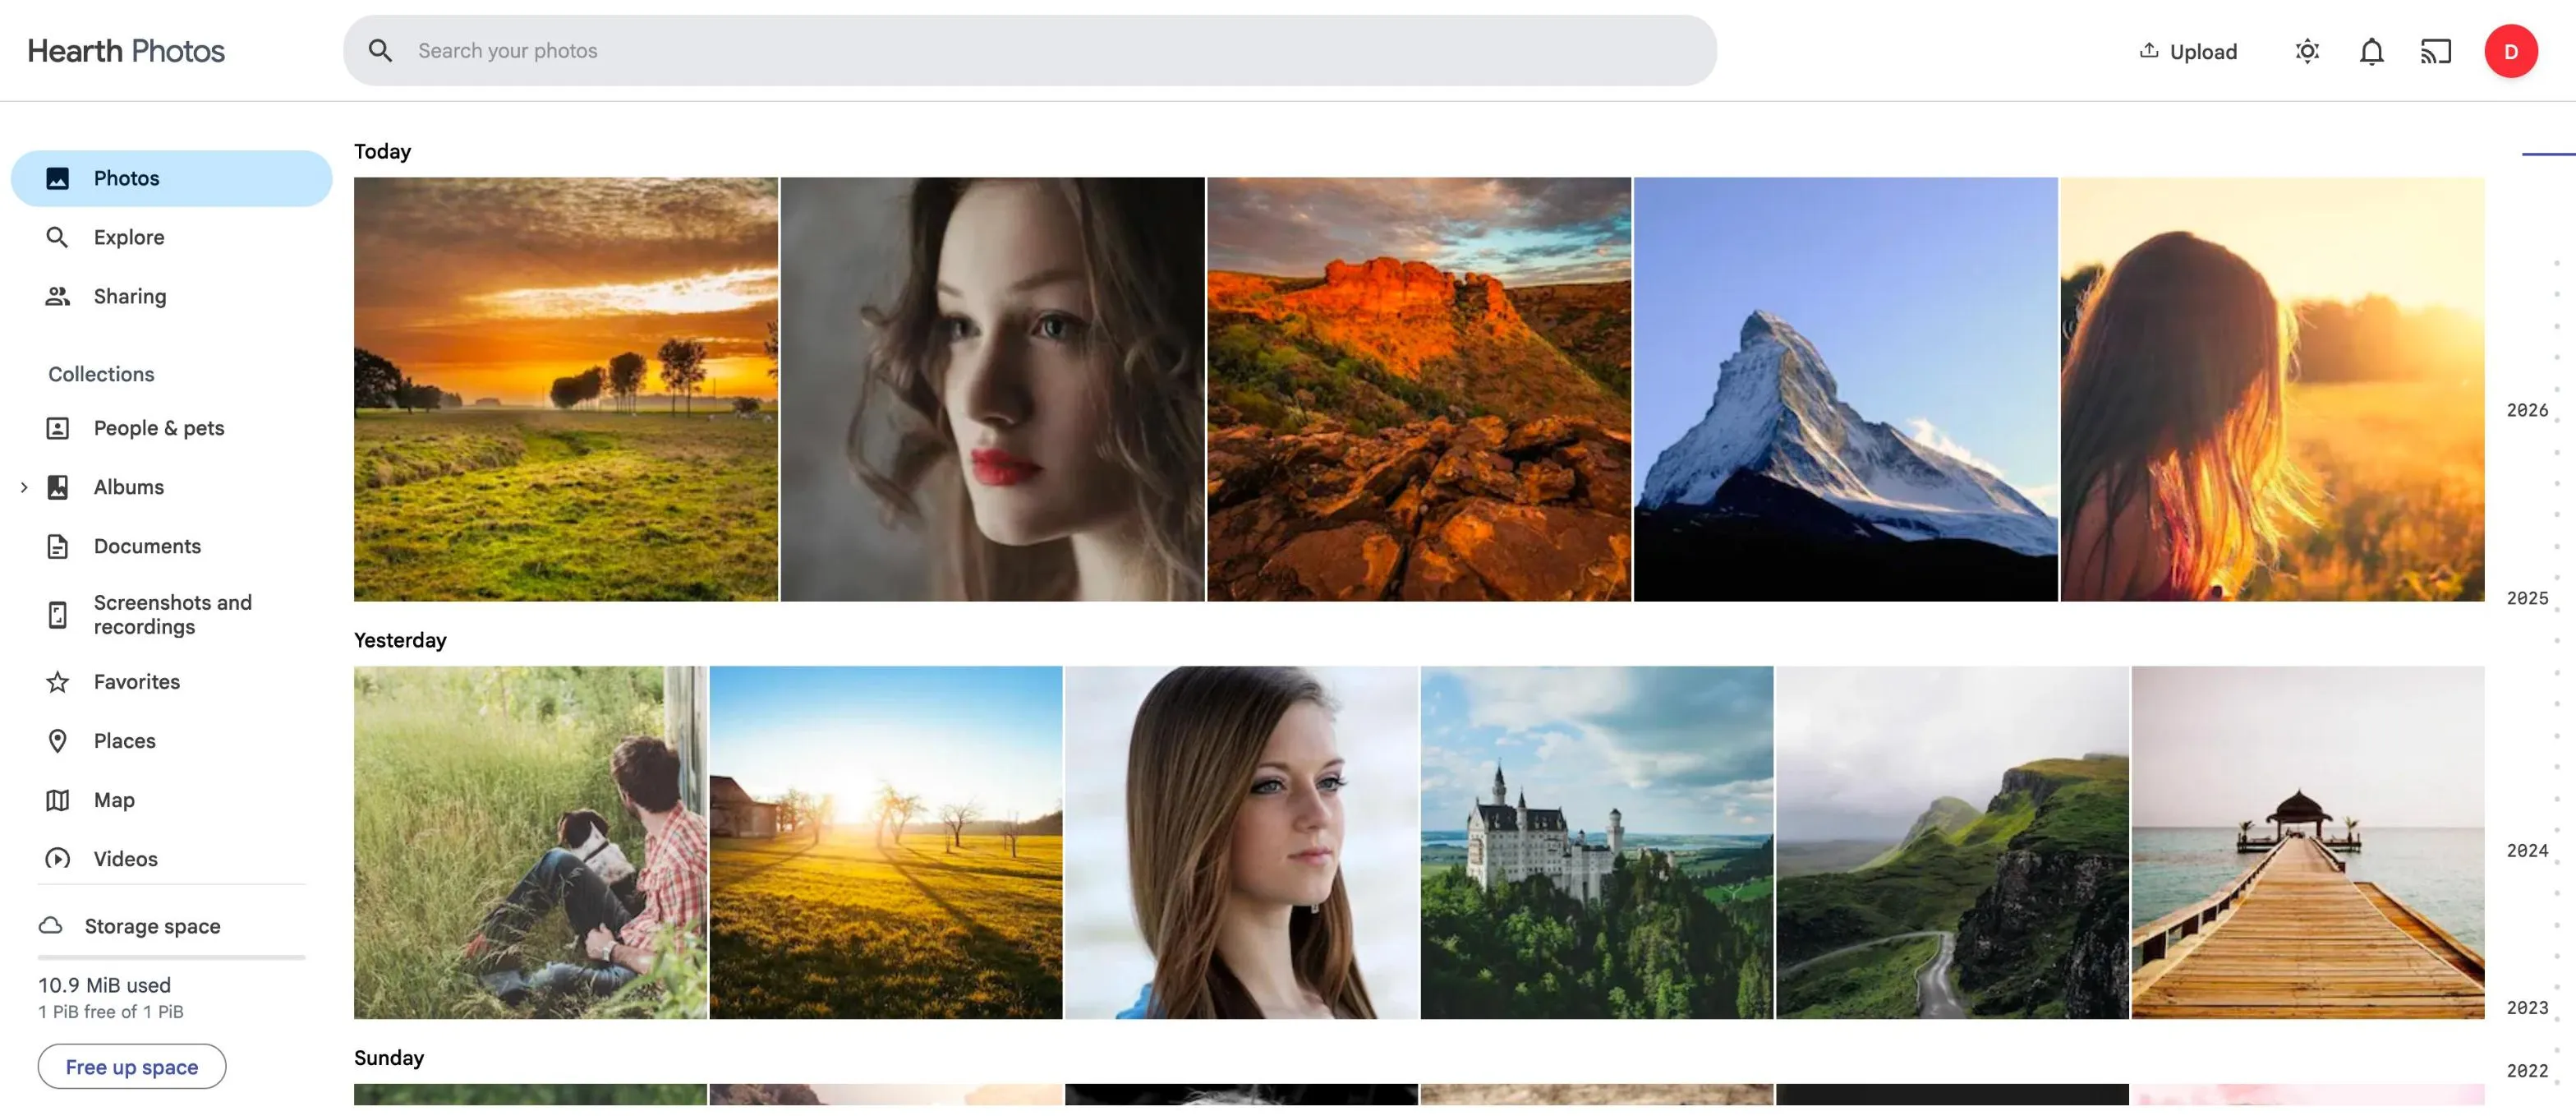Click the Places pin icon
Image resolution: width=2576 pixels, height=1116 pixels.
coord(58,741)
